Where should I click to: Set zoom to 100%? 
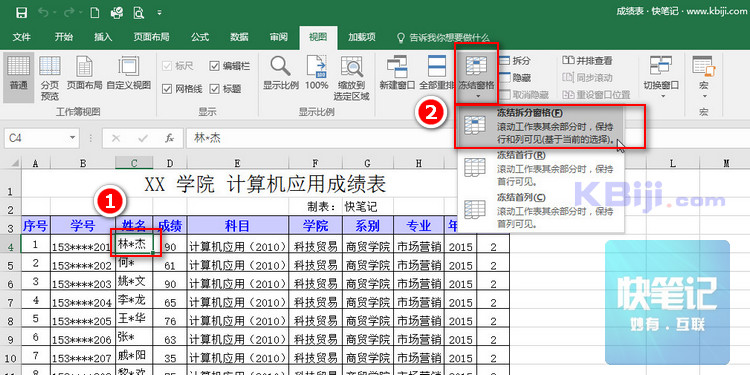[317, 74]
